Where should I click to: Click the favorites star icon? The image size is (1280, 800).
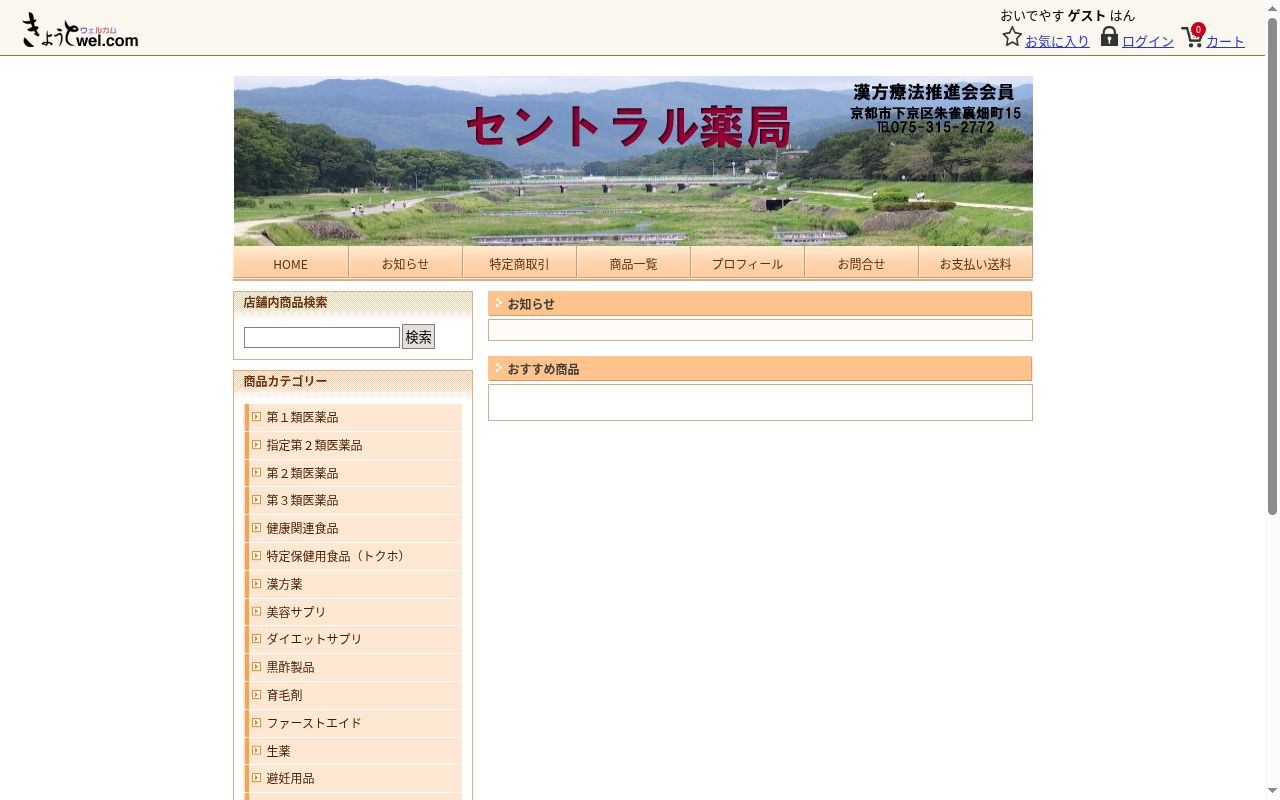coord(1012,37)
